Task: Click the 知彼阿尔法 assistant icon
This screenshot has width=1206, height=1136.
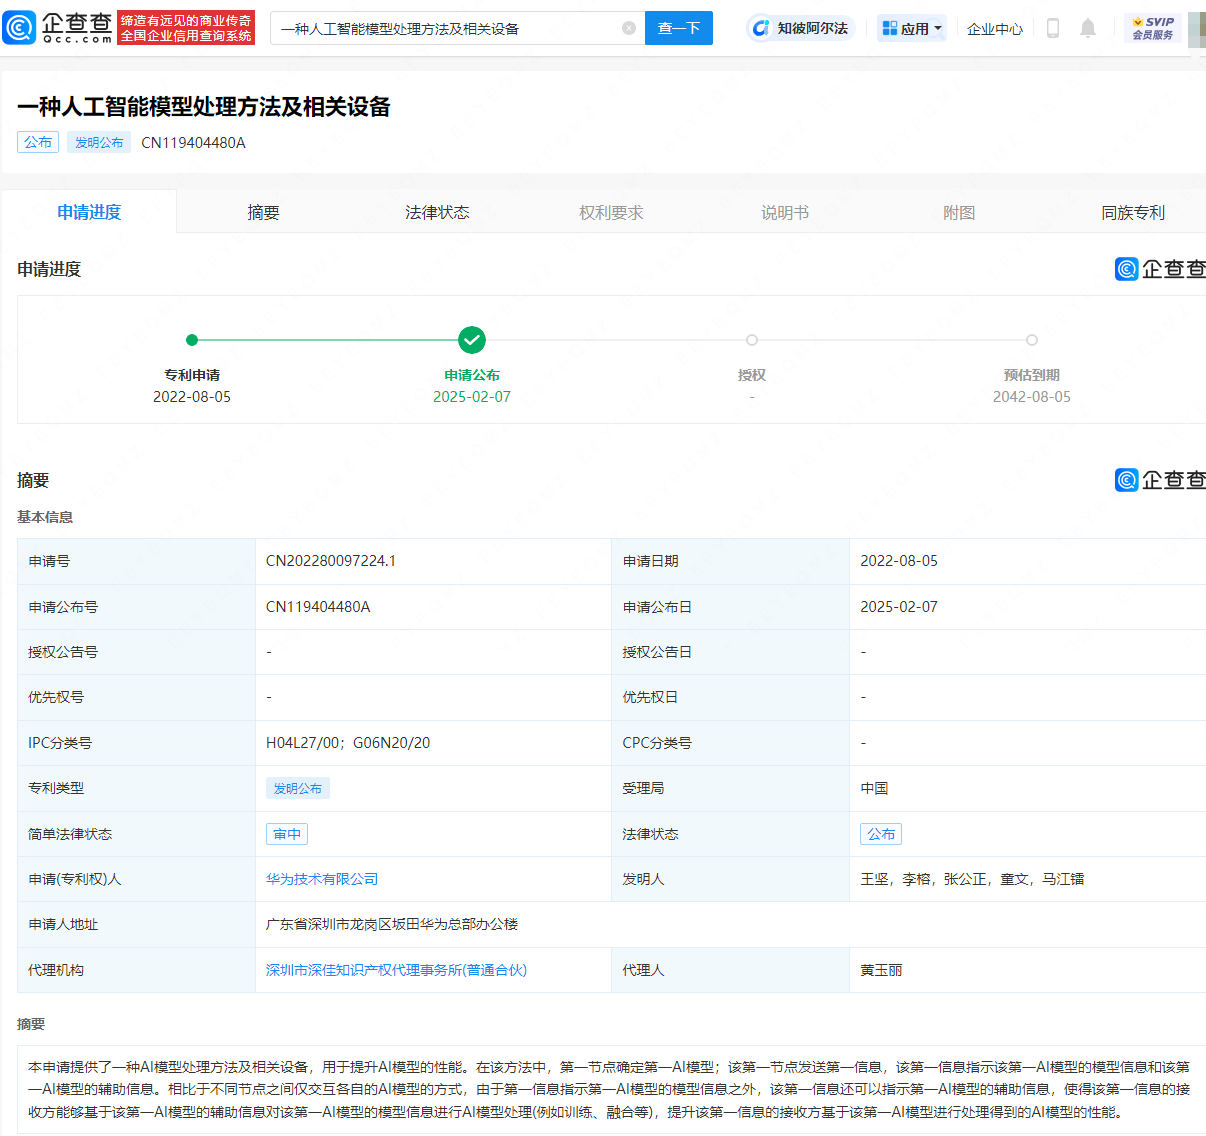Action: pos(801,28)
